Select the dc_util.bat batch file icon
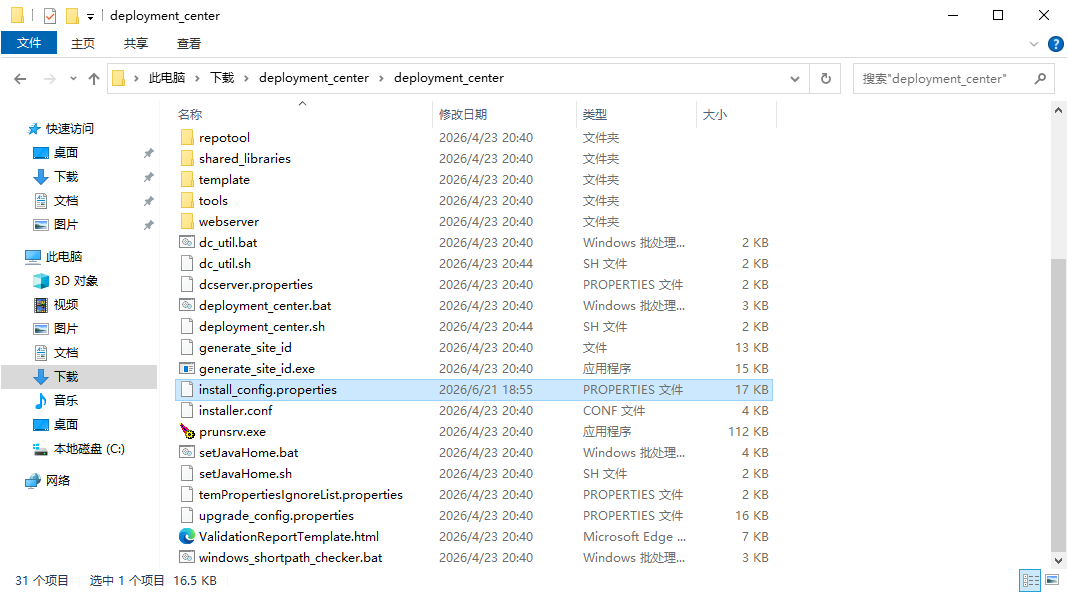 [x=187, y=242]
